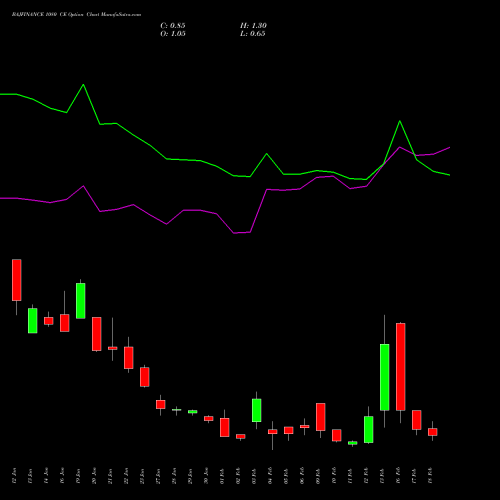Click the chart title text BAJFINANCE CE Option
Viewport: 500px width, 500px height.
[x=76, y=15]
